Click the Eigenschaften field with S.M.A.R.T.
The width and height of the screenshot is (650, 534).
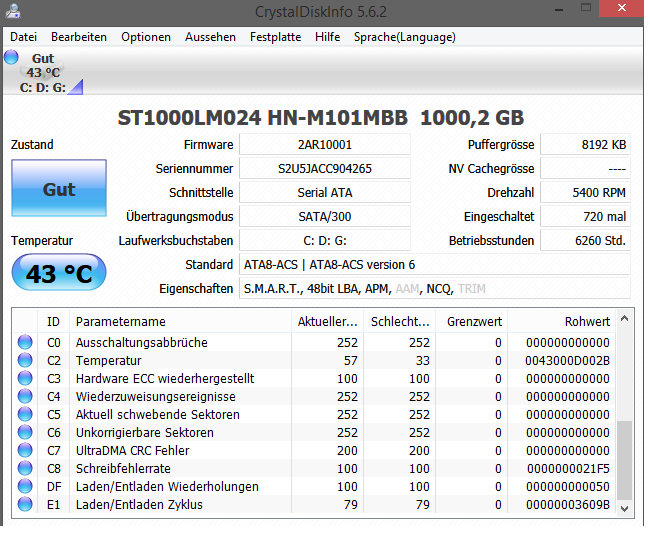pos(435,289)
